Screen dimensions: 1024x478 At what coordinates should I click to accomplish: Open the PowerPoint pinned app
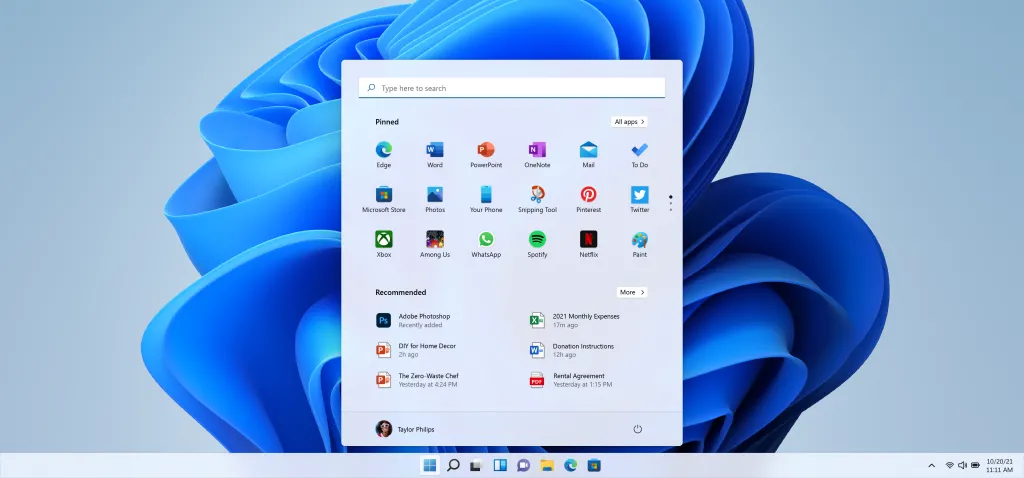[x=486, y=150]
